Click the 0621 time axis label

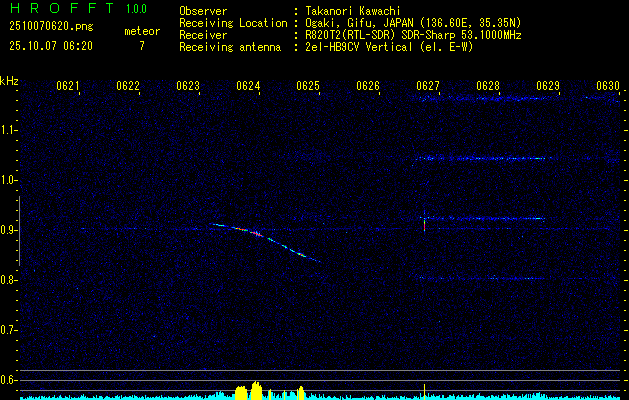[67, 86]
